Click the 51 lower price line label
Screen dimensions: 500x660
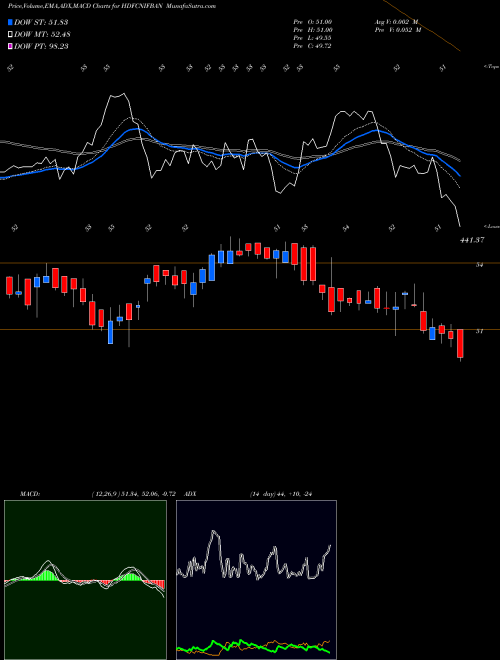point(479,331)
